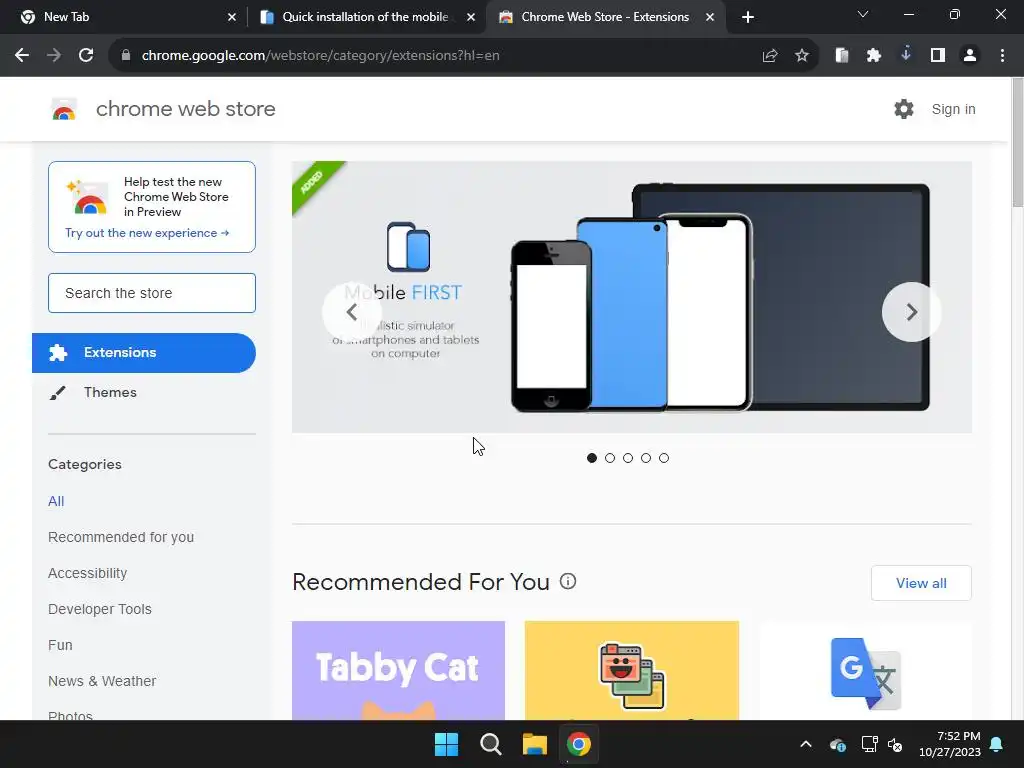Open Windows Search from taskbar
1024x768 pixels.
click(490, 744)
